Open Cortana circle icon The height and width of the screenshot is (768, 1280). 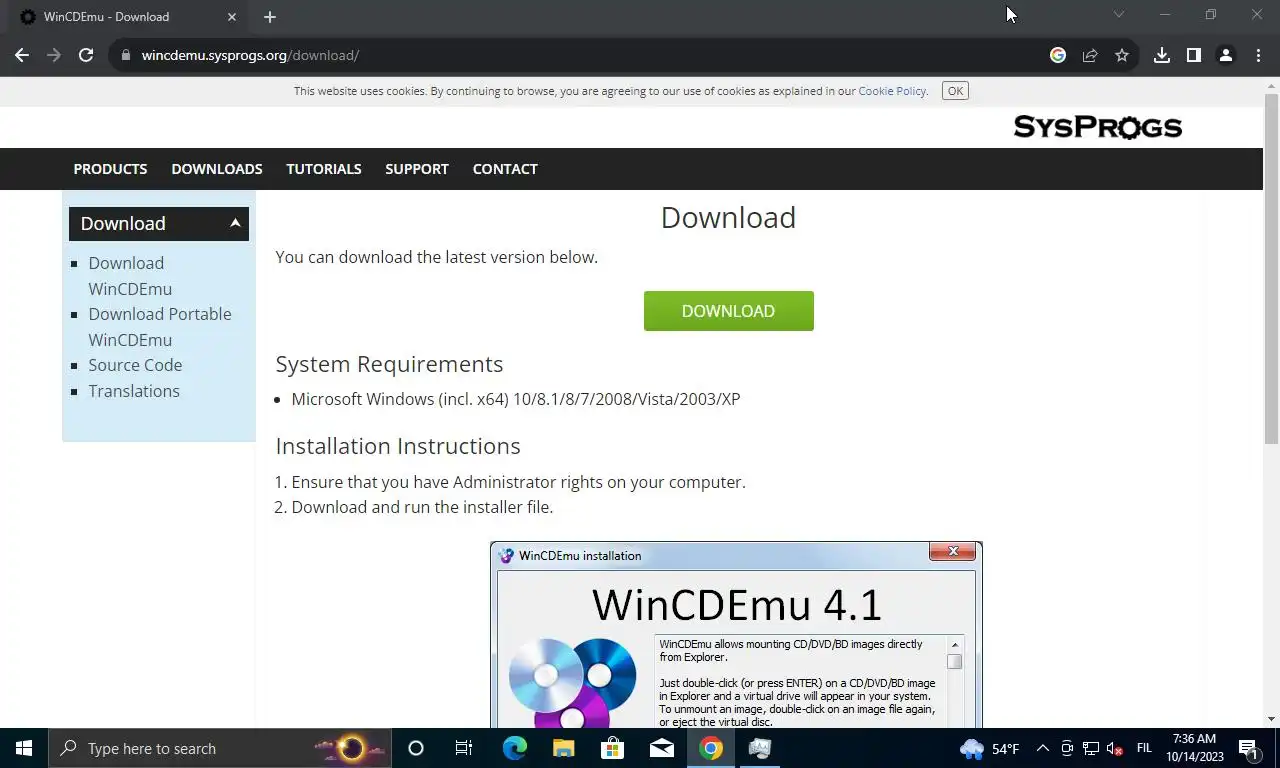[x=416, y=748]
